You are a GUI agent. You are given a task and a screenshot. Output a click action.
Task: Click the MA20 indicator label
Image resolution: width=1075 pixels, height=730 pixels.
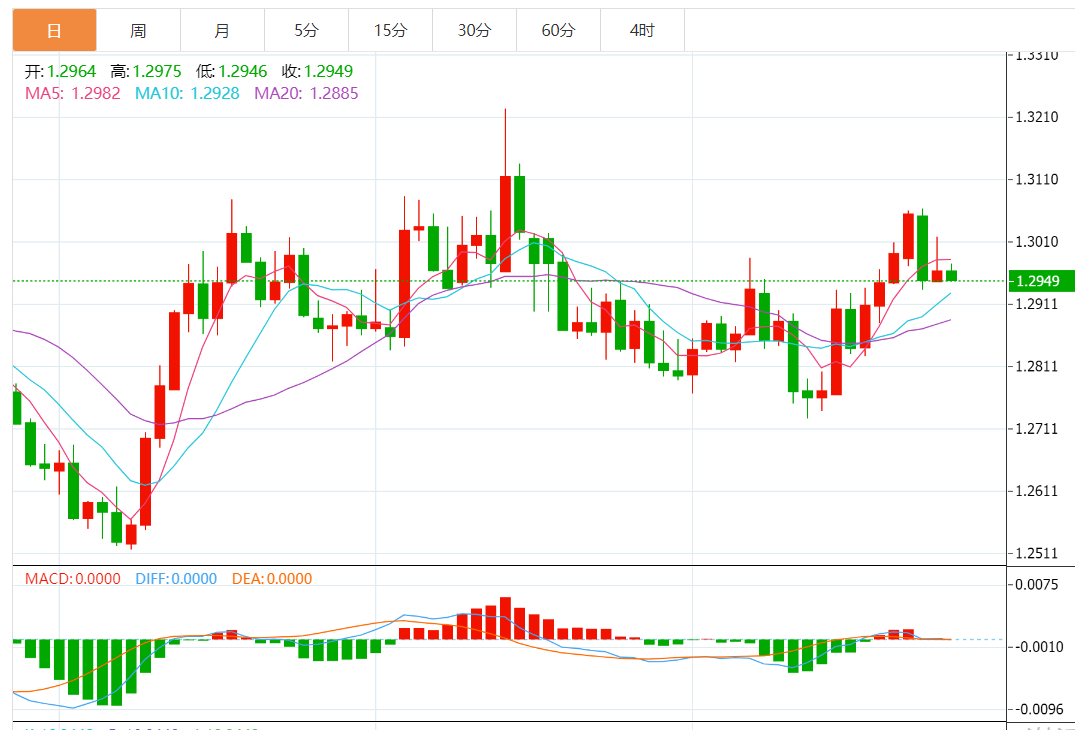point(306,93)
